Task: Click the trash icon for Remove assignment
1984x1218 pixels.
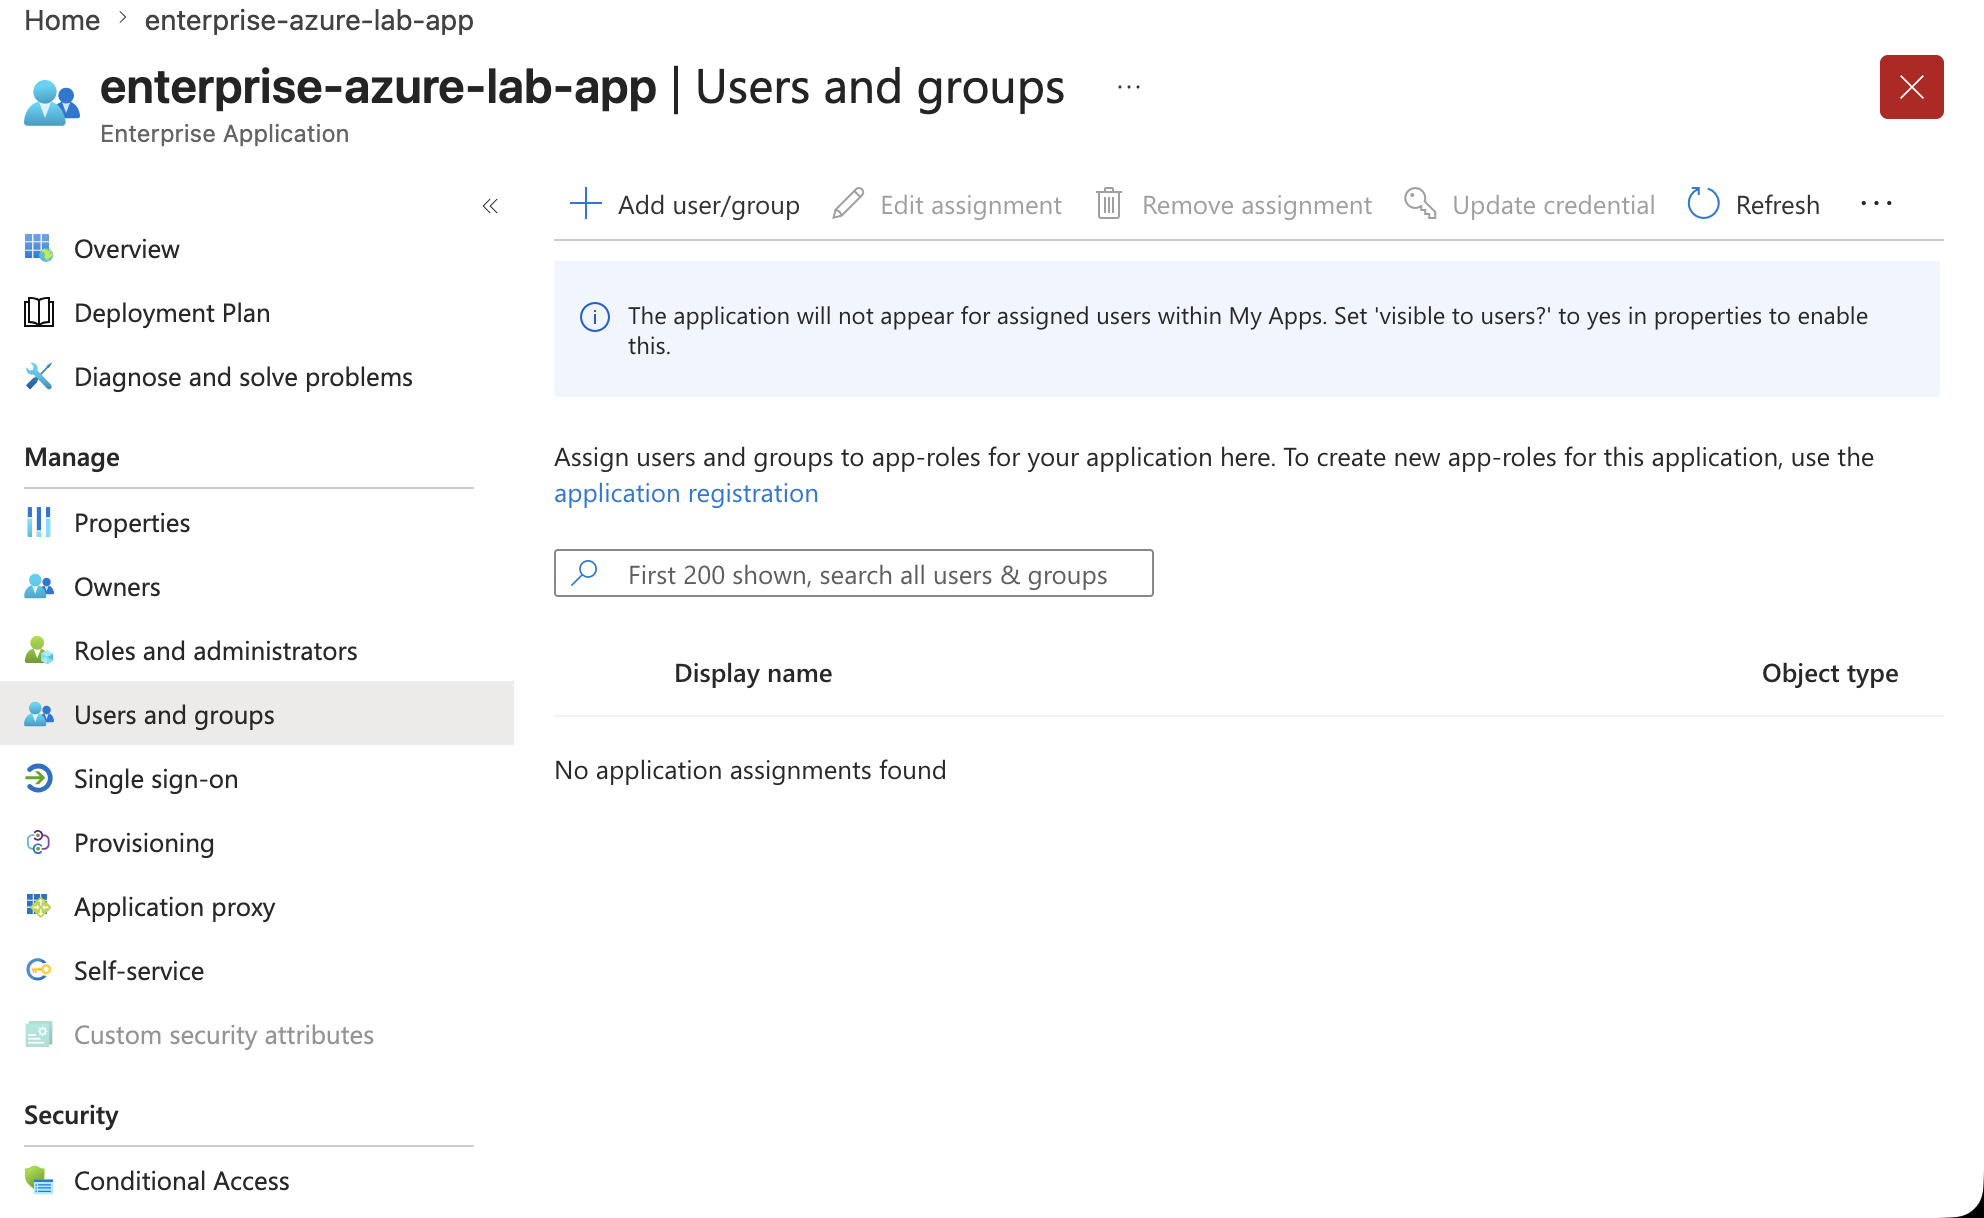Action: pos(1109,204)
